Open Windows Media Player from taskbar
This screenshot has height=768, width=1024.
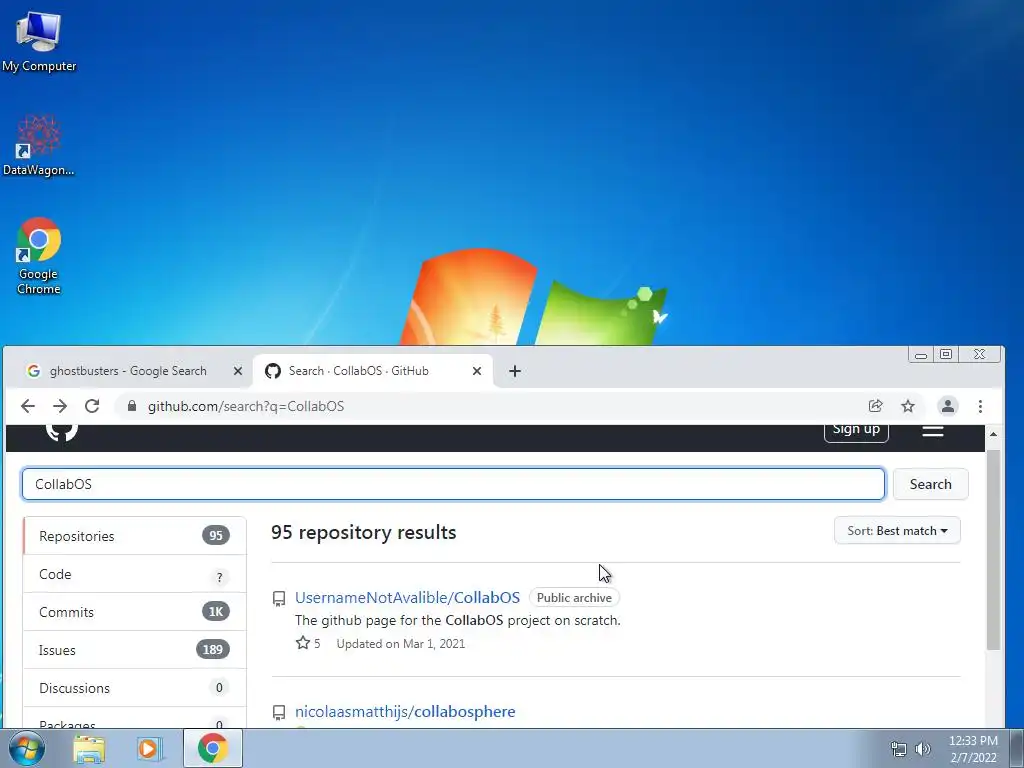click(148, 748)
